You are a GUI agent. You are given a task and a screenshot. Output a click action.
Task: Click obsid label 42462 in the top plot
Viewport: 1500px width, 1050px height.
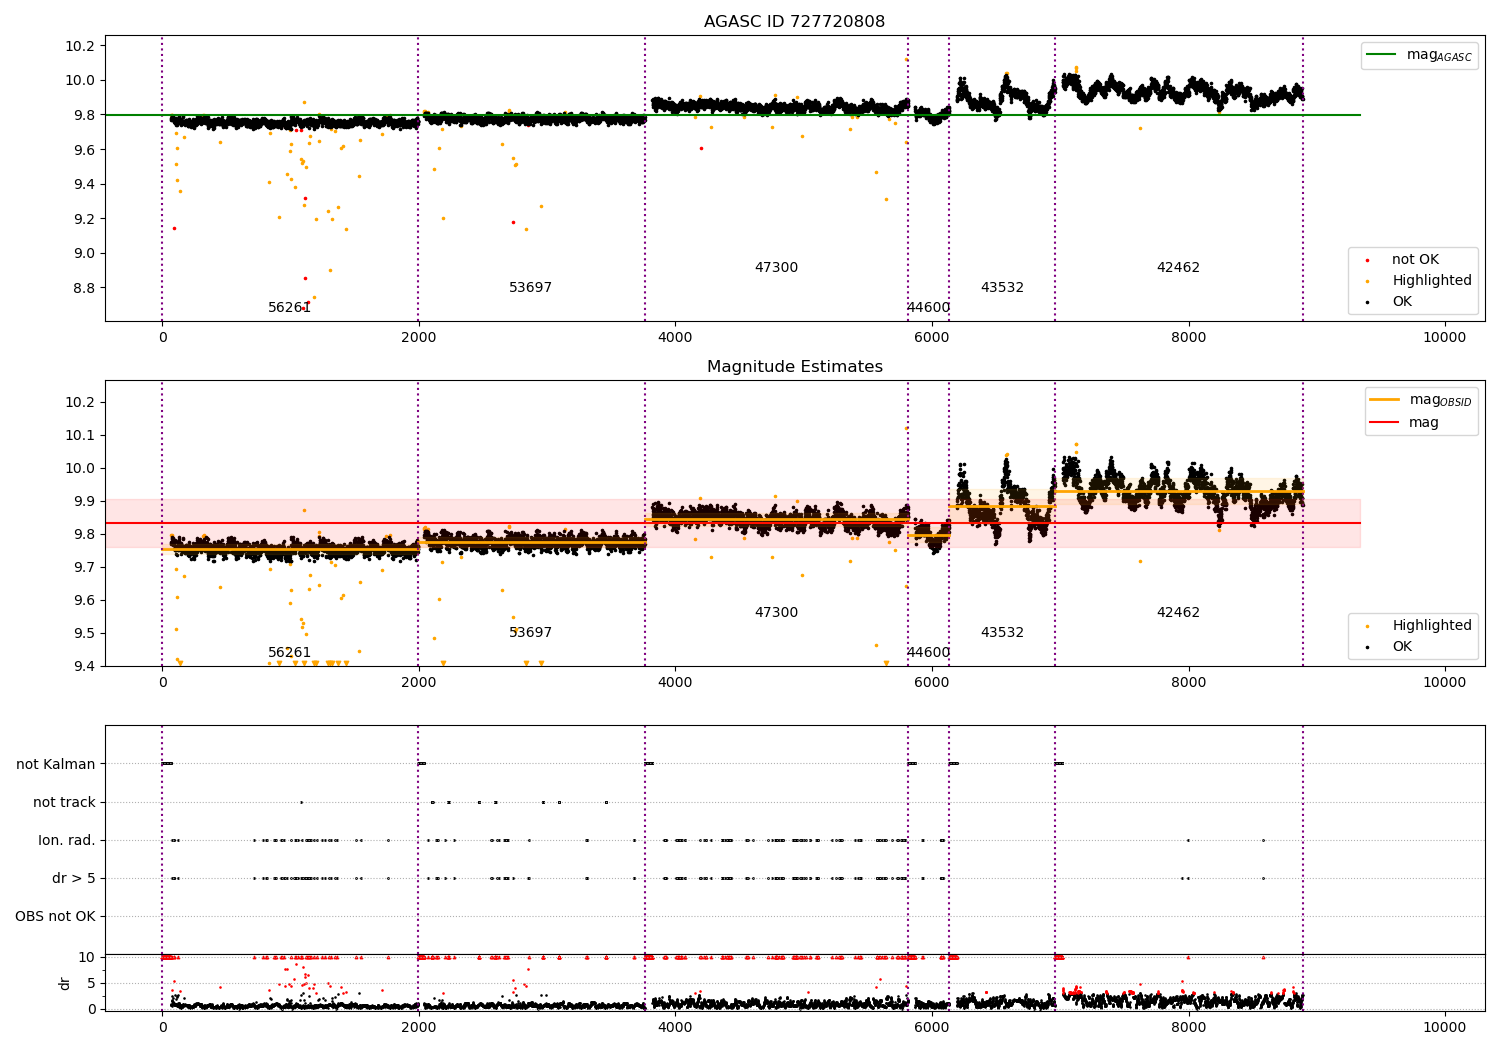[x=1178, y=268]
